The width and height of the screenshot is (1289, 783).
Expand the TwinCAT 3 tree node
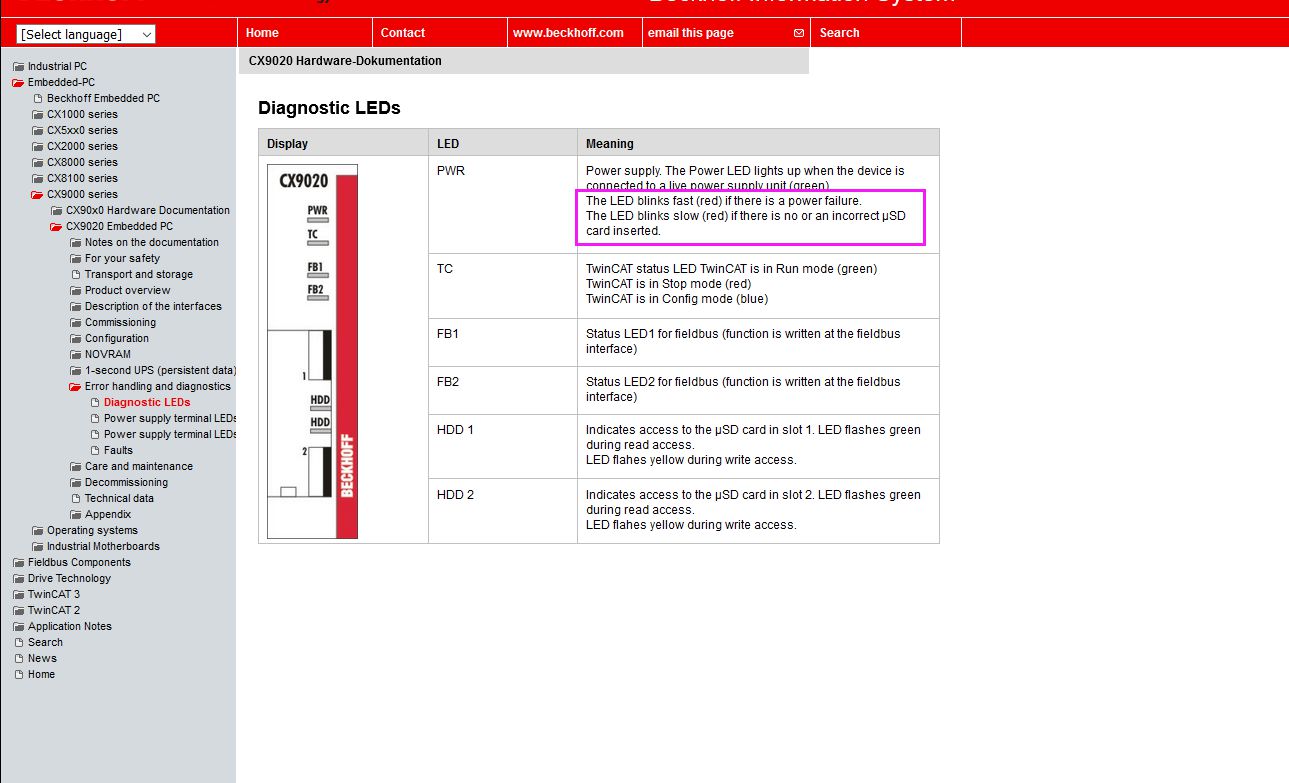click(x=18, y=595)
